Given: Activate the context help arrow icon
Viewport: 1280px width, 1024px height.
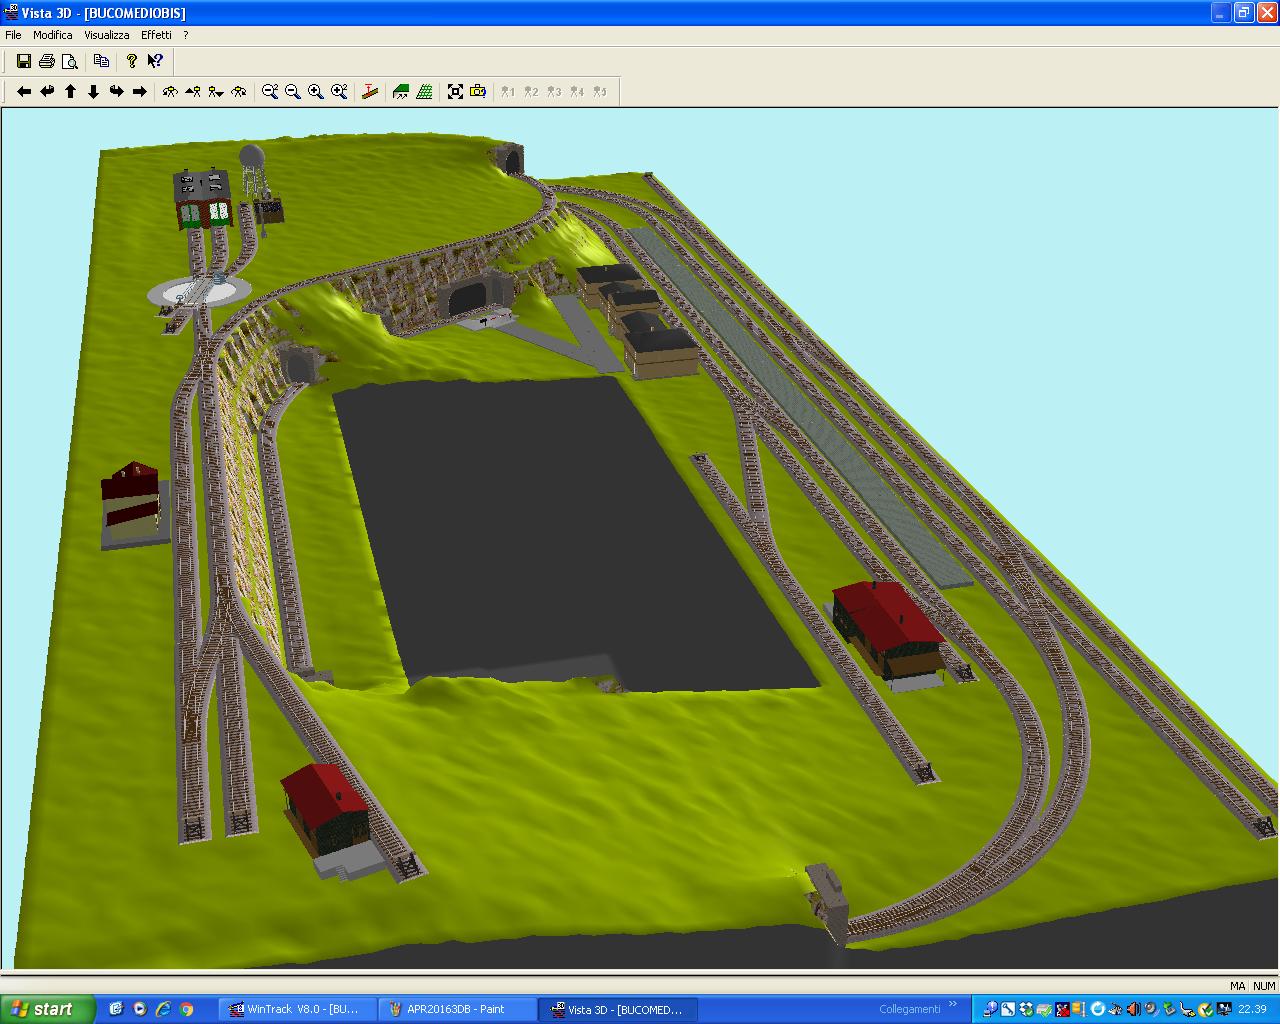Looking at the screenshot, I should tap(155, 61).
